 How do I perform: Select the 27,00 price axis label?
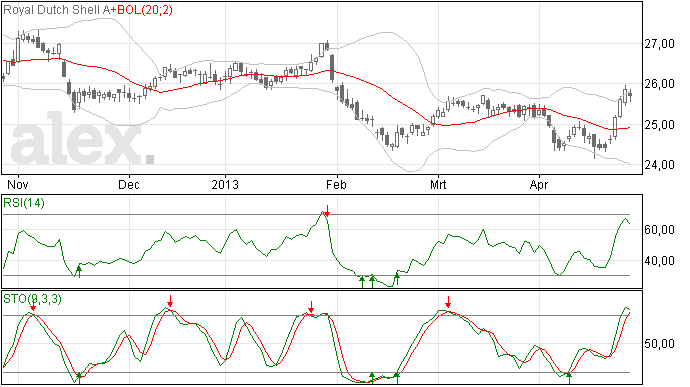[659, 44]
